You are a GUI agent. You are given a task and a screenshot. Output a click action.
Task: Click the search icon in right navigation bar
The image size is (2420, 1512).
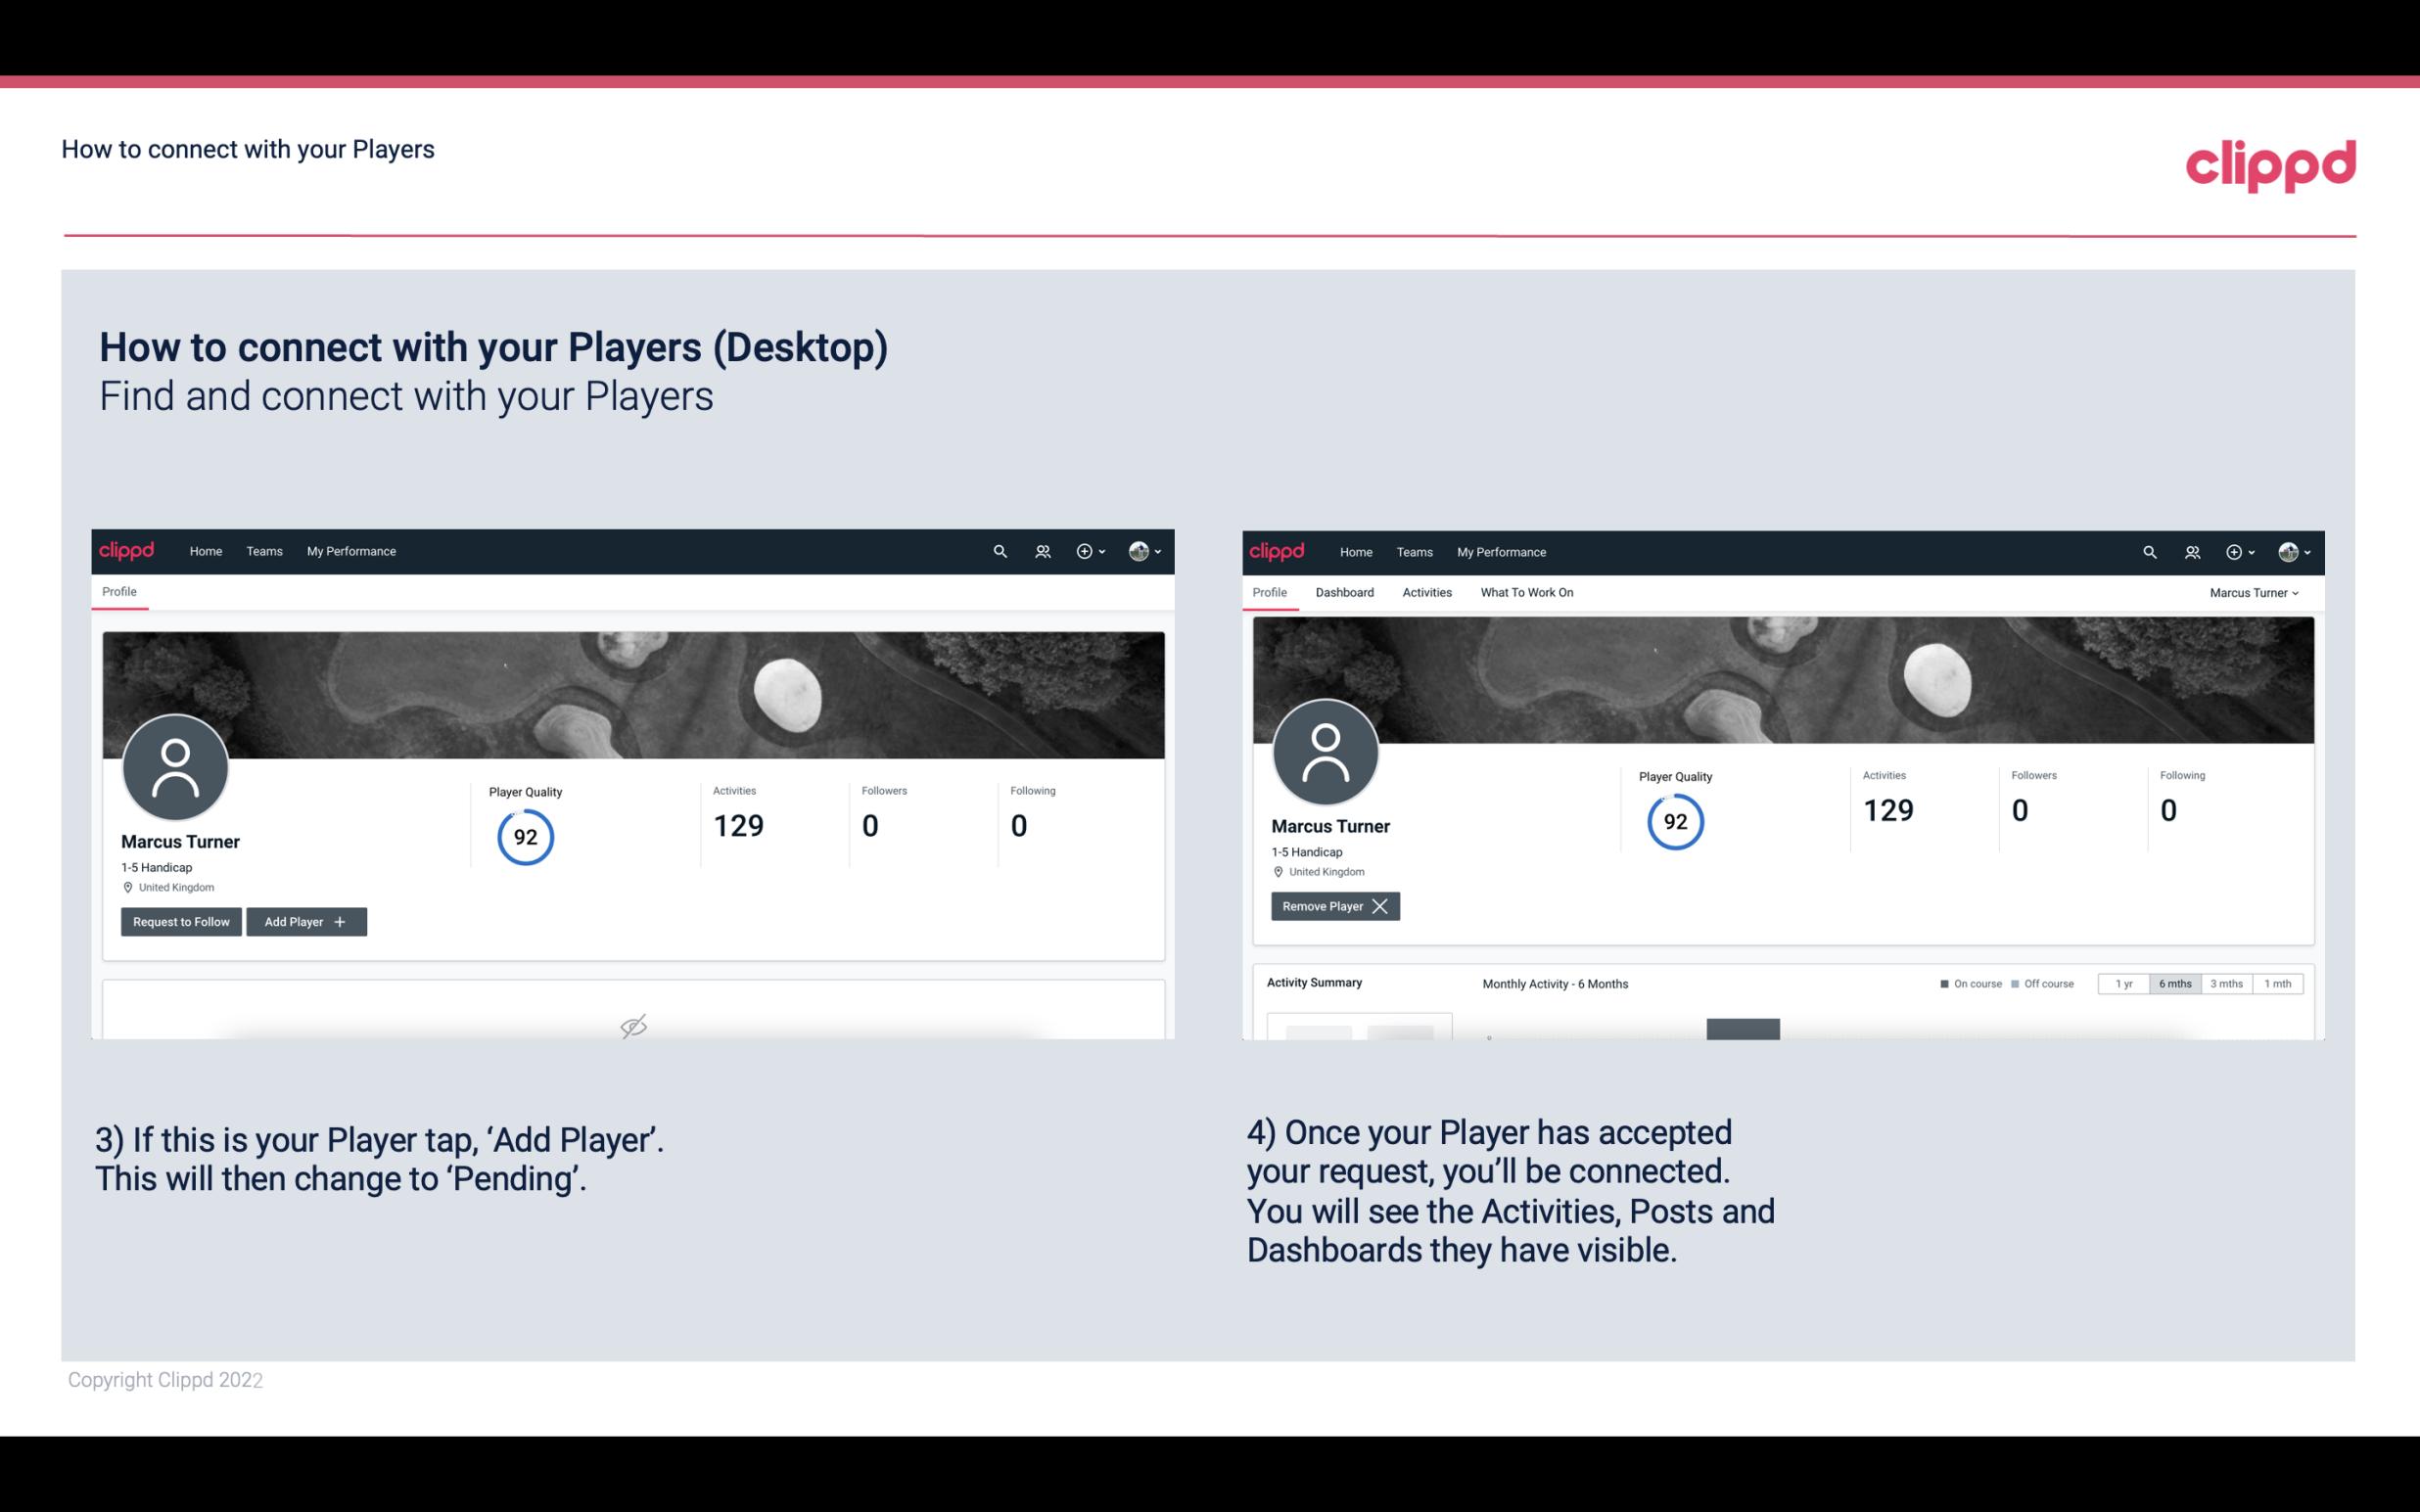[x=2148, y=552]
